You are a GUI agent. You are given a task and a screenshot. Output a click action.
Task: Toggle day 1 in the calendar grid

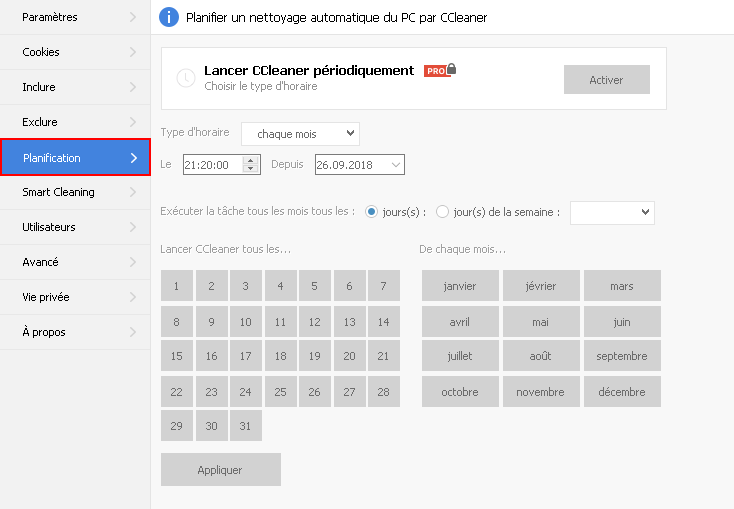click(176, 286)
